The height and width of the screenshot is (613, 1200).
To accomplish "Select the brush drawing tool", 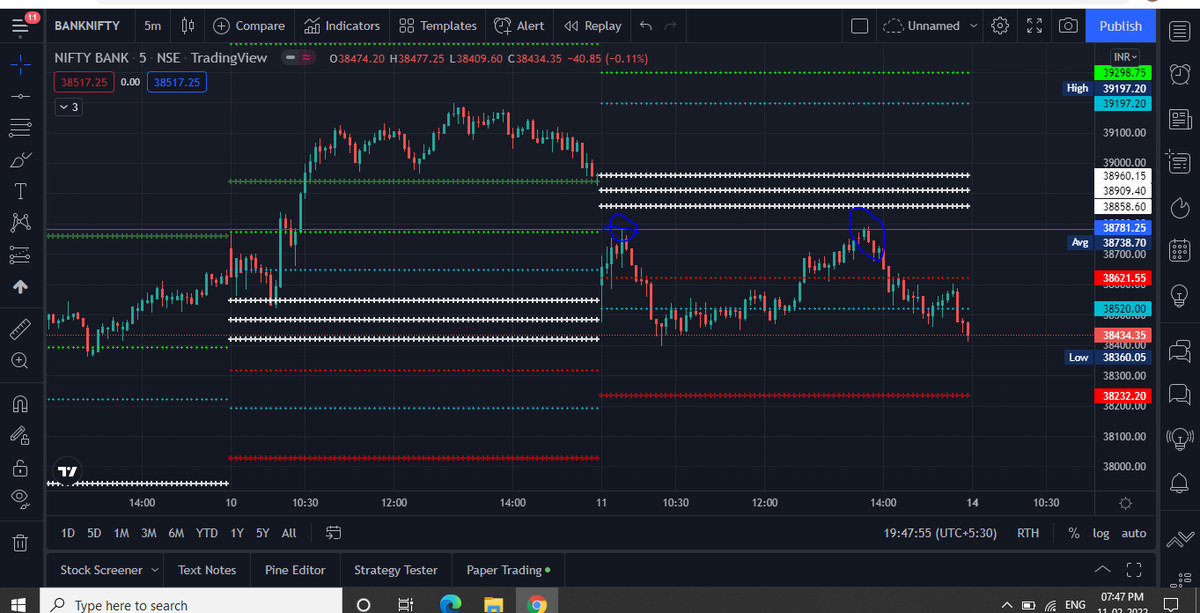I will [x=19, y=159].
